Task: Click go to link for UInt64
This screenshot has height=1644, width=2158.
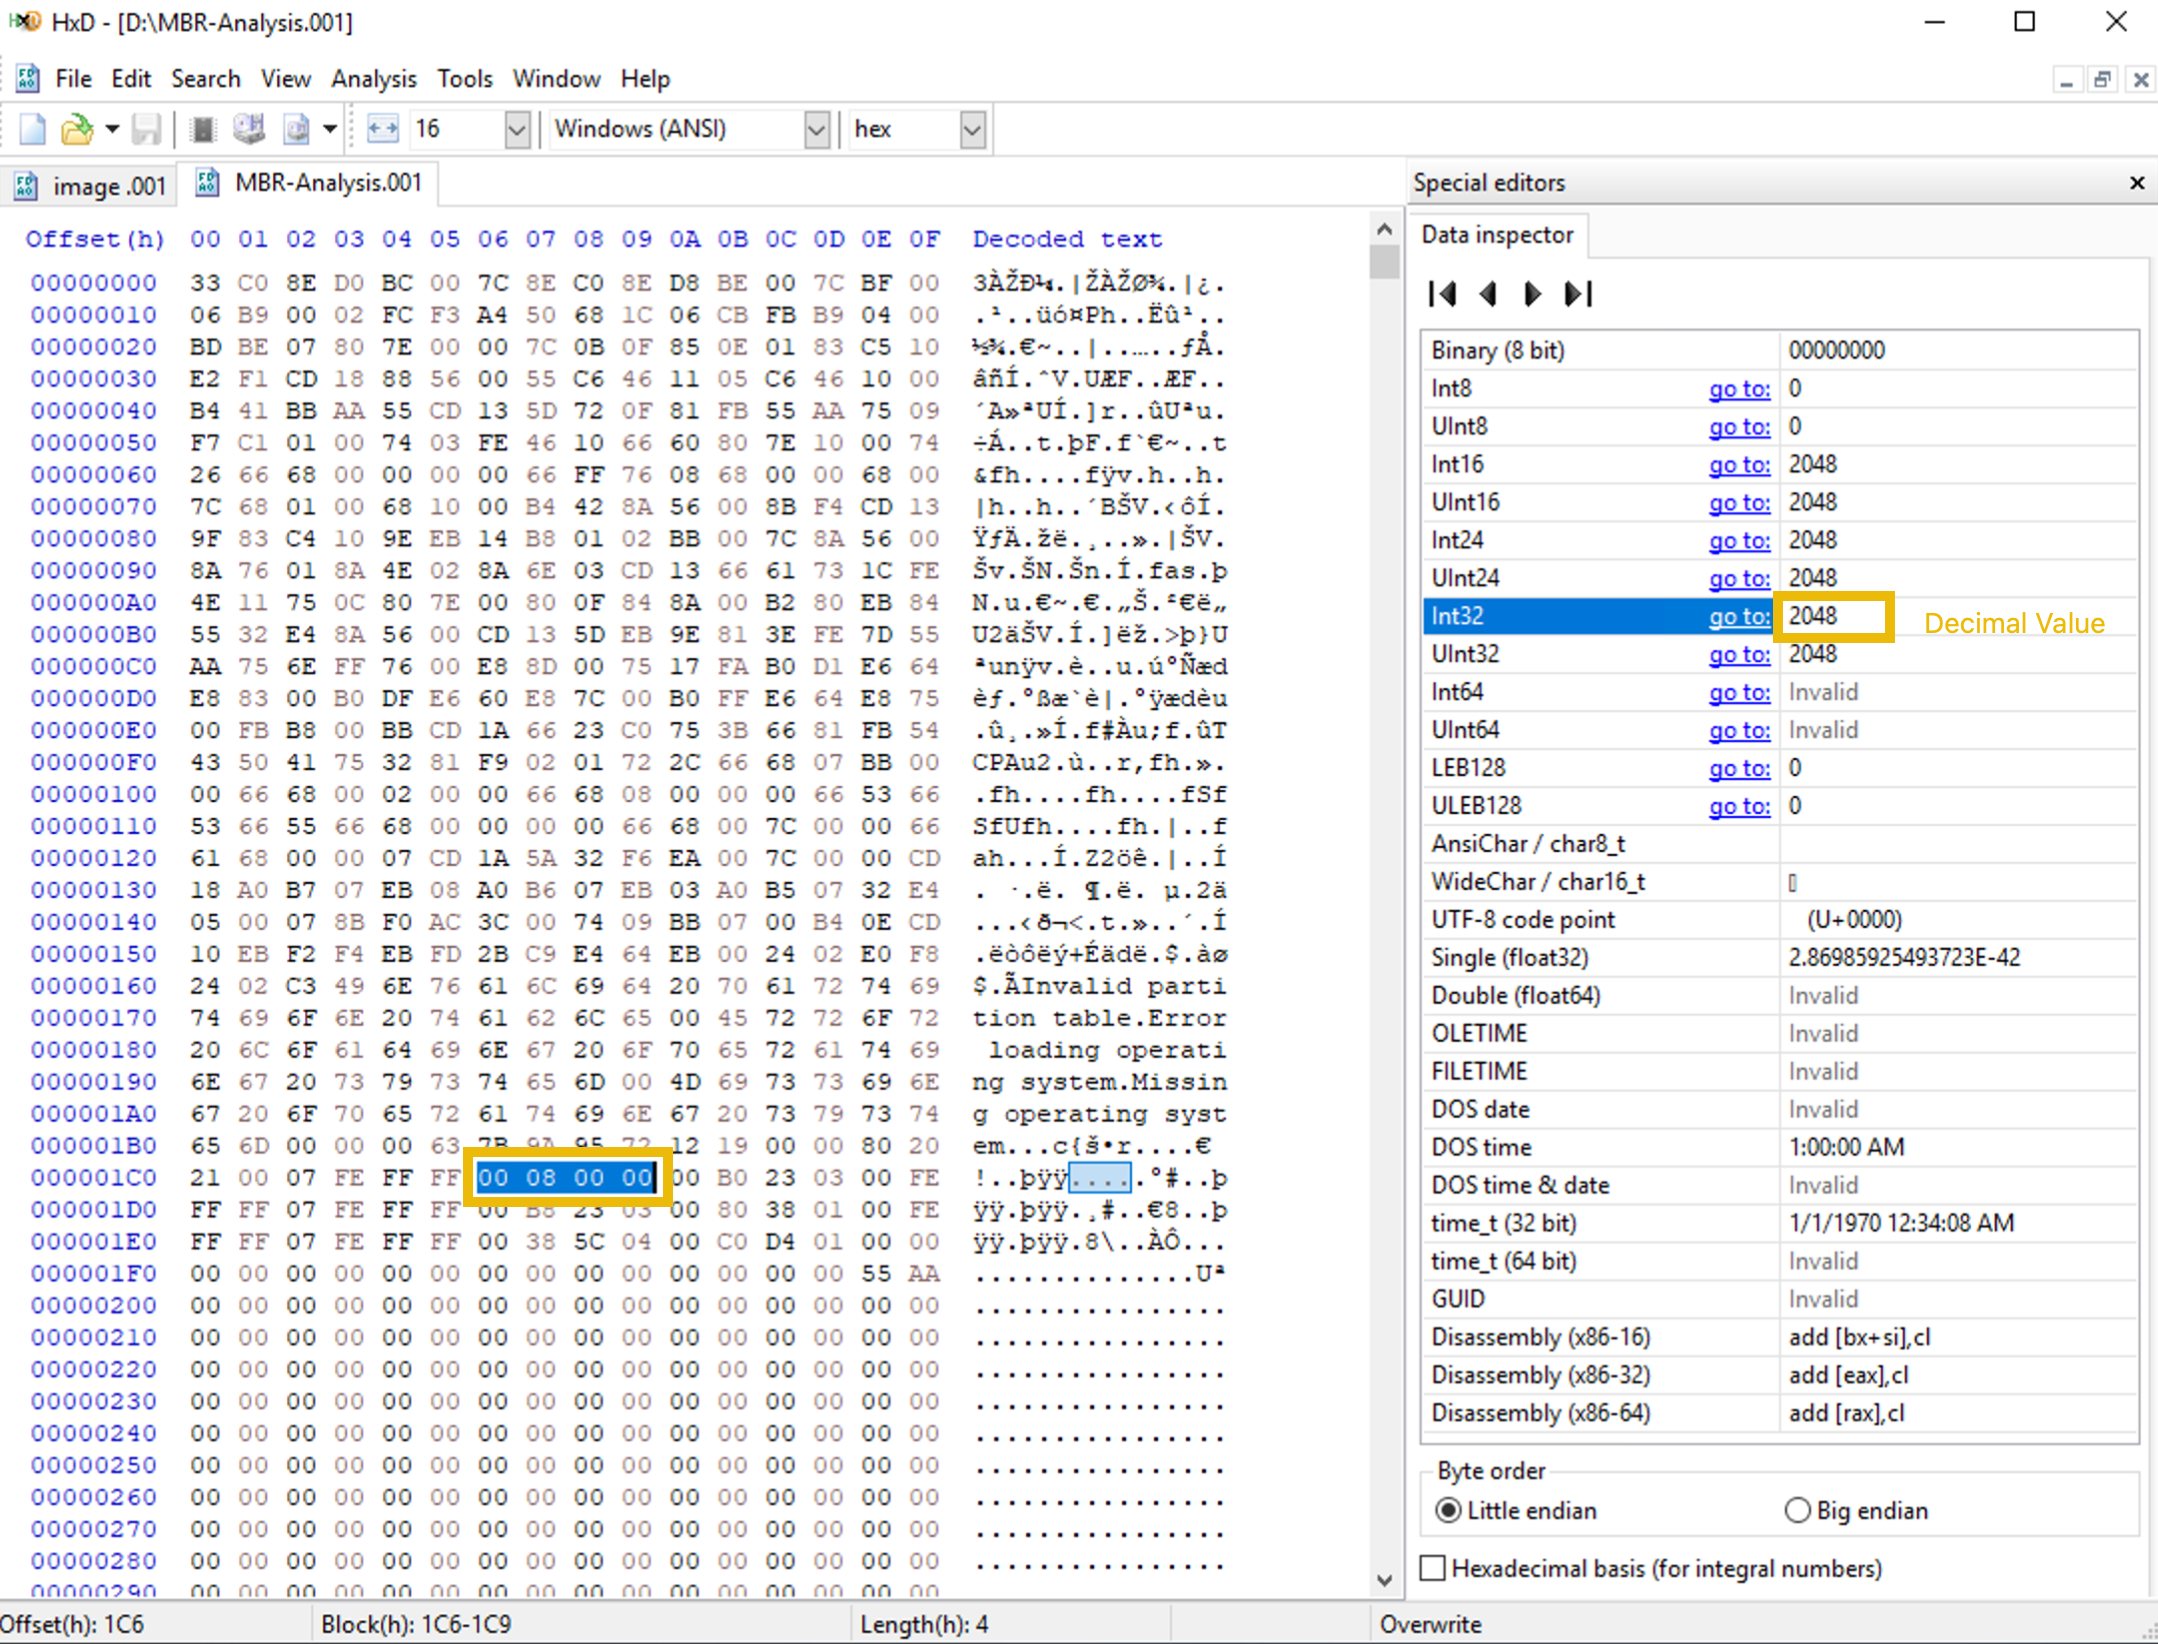Action: [1739, 731]
